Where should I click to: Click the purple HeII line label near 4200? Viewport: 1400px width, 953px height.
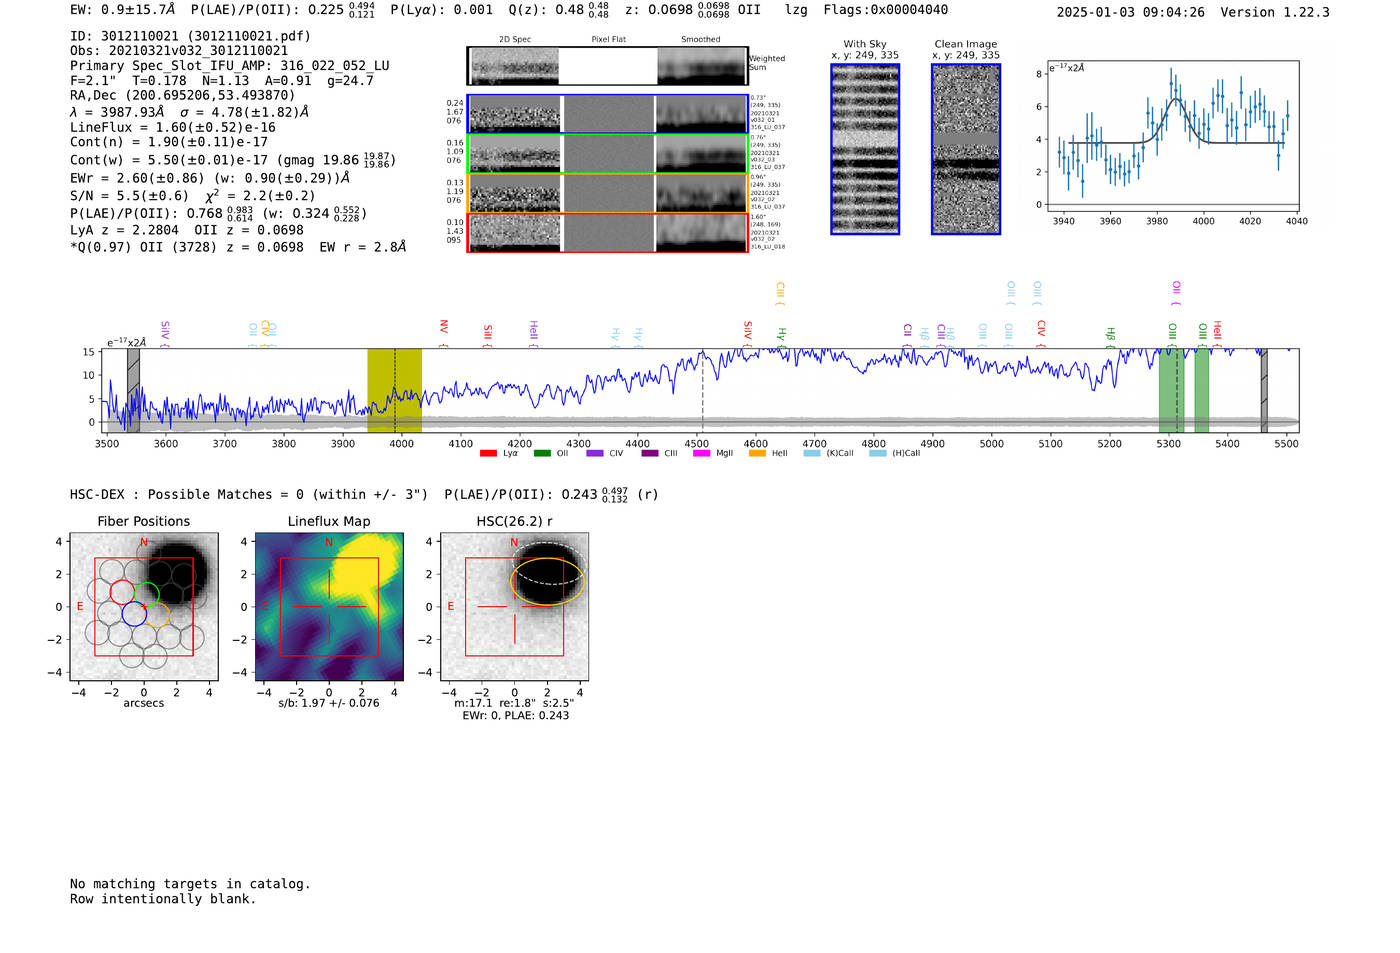coord(534,332)
